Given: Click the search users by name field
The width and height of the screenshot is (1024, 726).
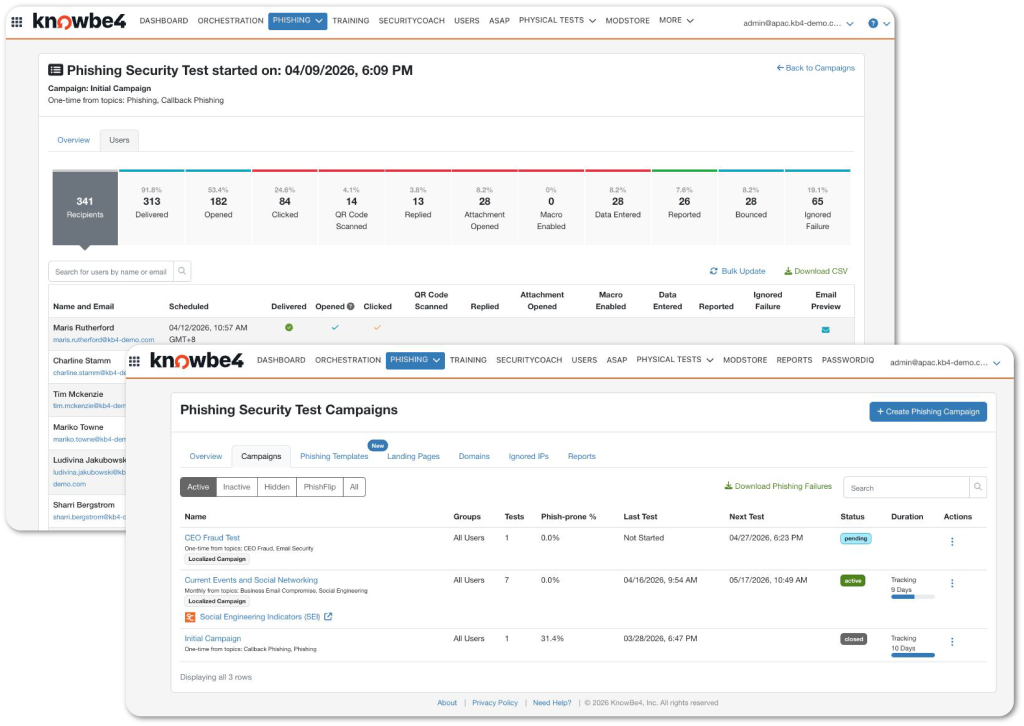Looking at the screenshot, I should tap(111, 272).
